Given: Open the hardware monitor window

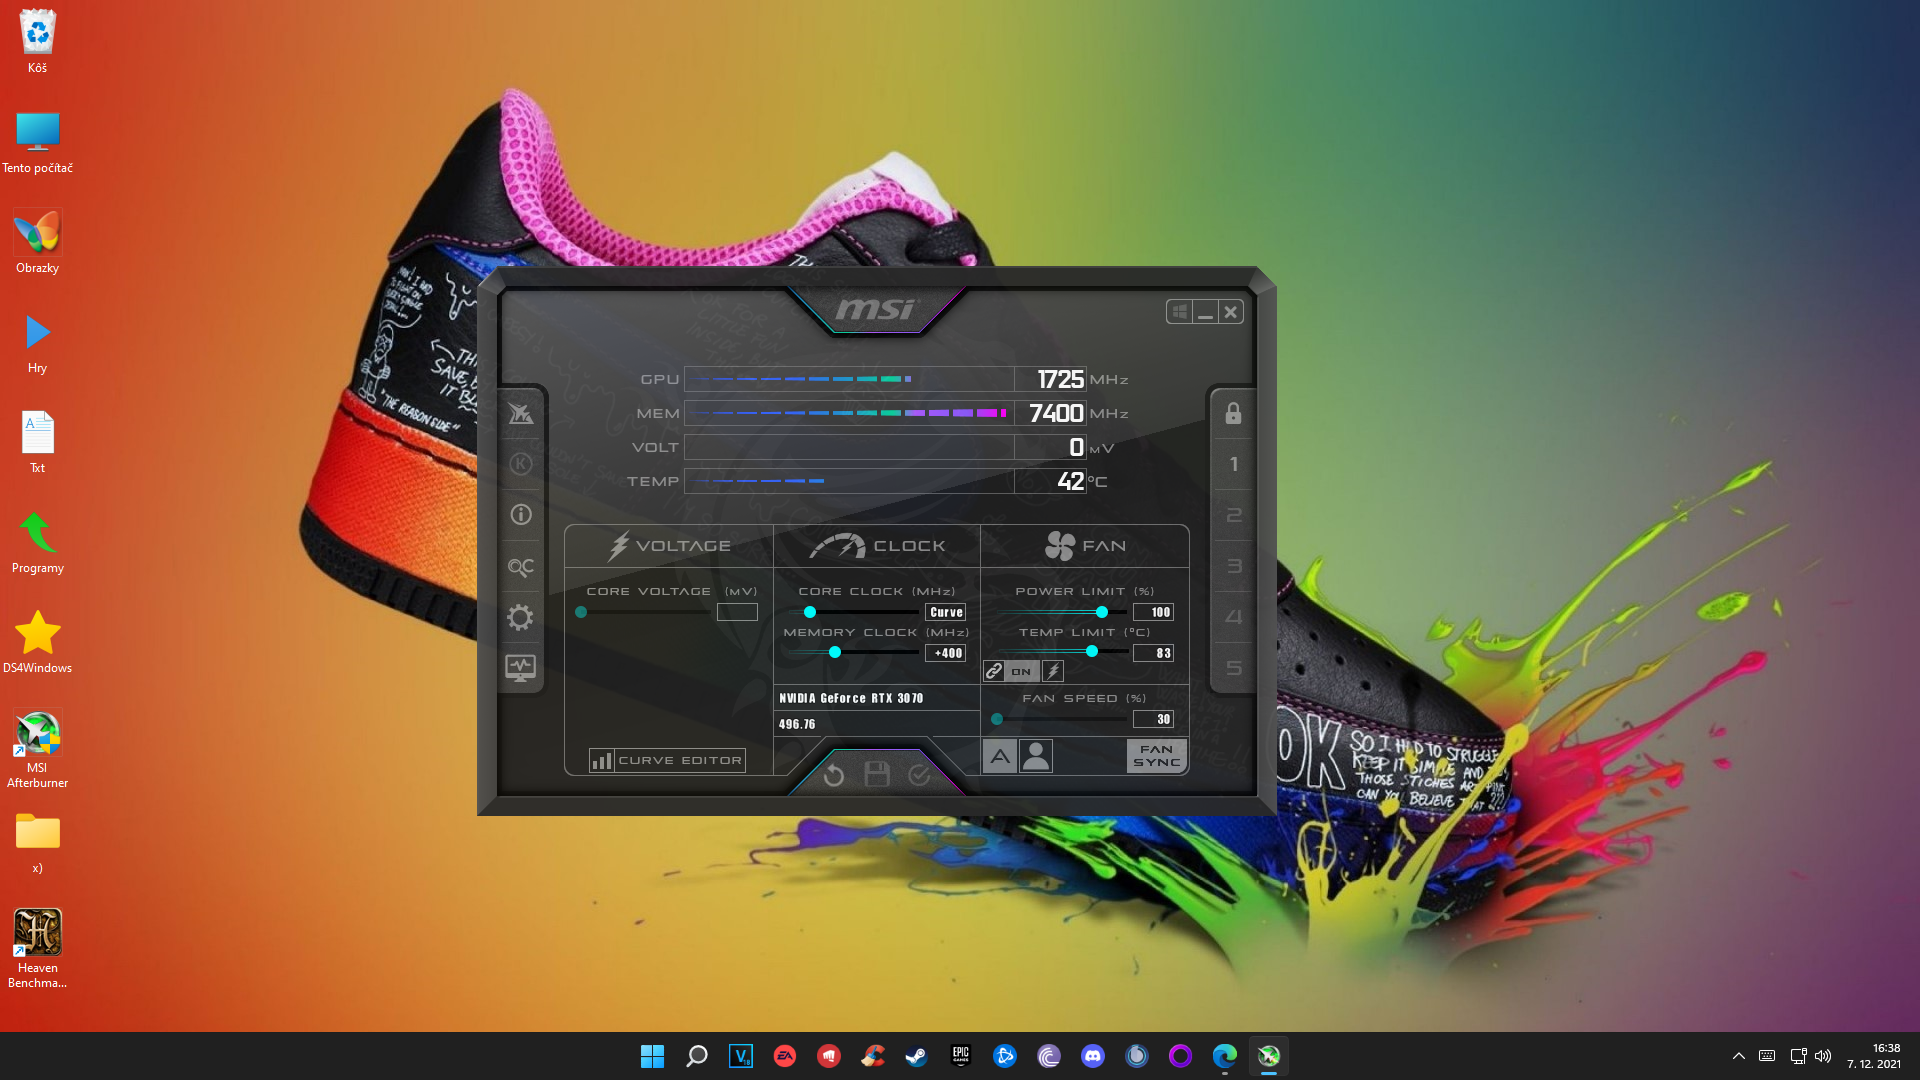Looking at the screenshot, I should click(520, 667).
